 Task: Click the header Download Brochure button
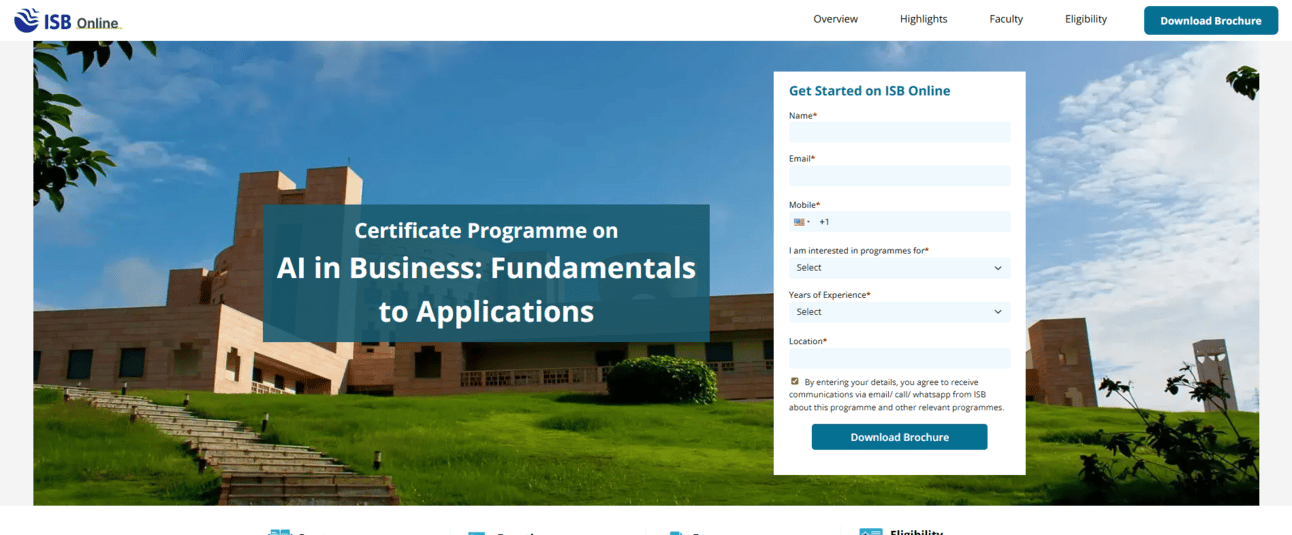click(1211, 20)
